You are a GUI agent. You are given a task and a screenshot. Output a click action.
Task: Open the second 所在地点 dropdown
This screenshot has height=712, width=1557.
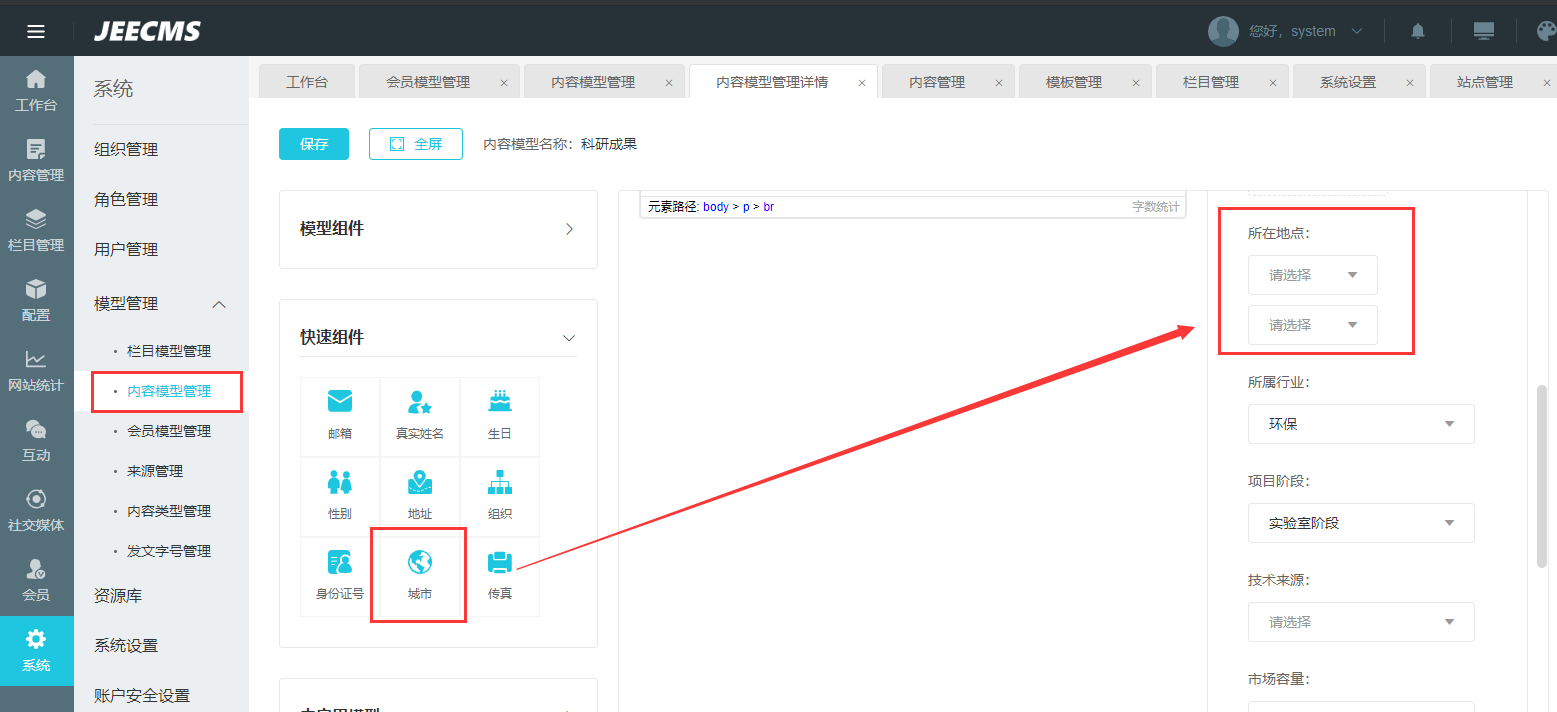click(x=1313, y=325)
